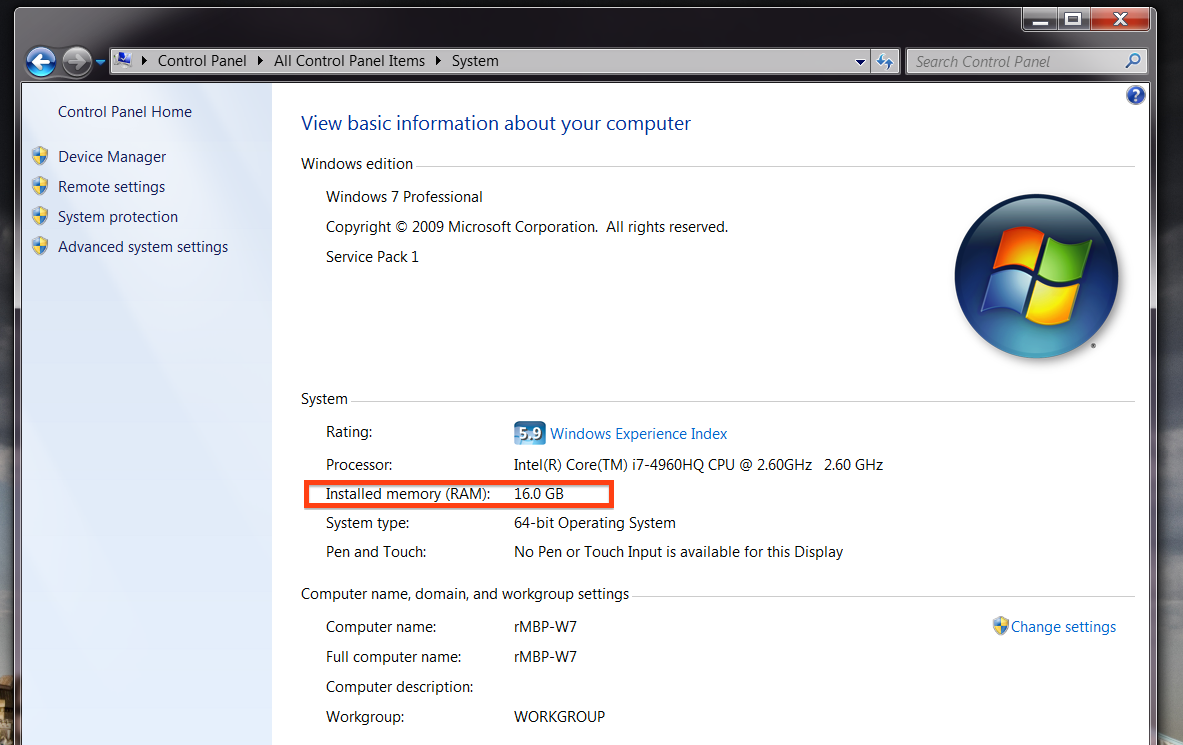This screenshot has width=1183, height=745.
Task: Click the Back navigation arrow button
Action: click(41, 61)
